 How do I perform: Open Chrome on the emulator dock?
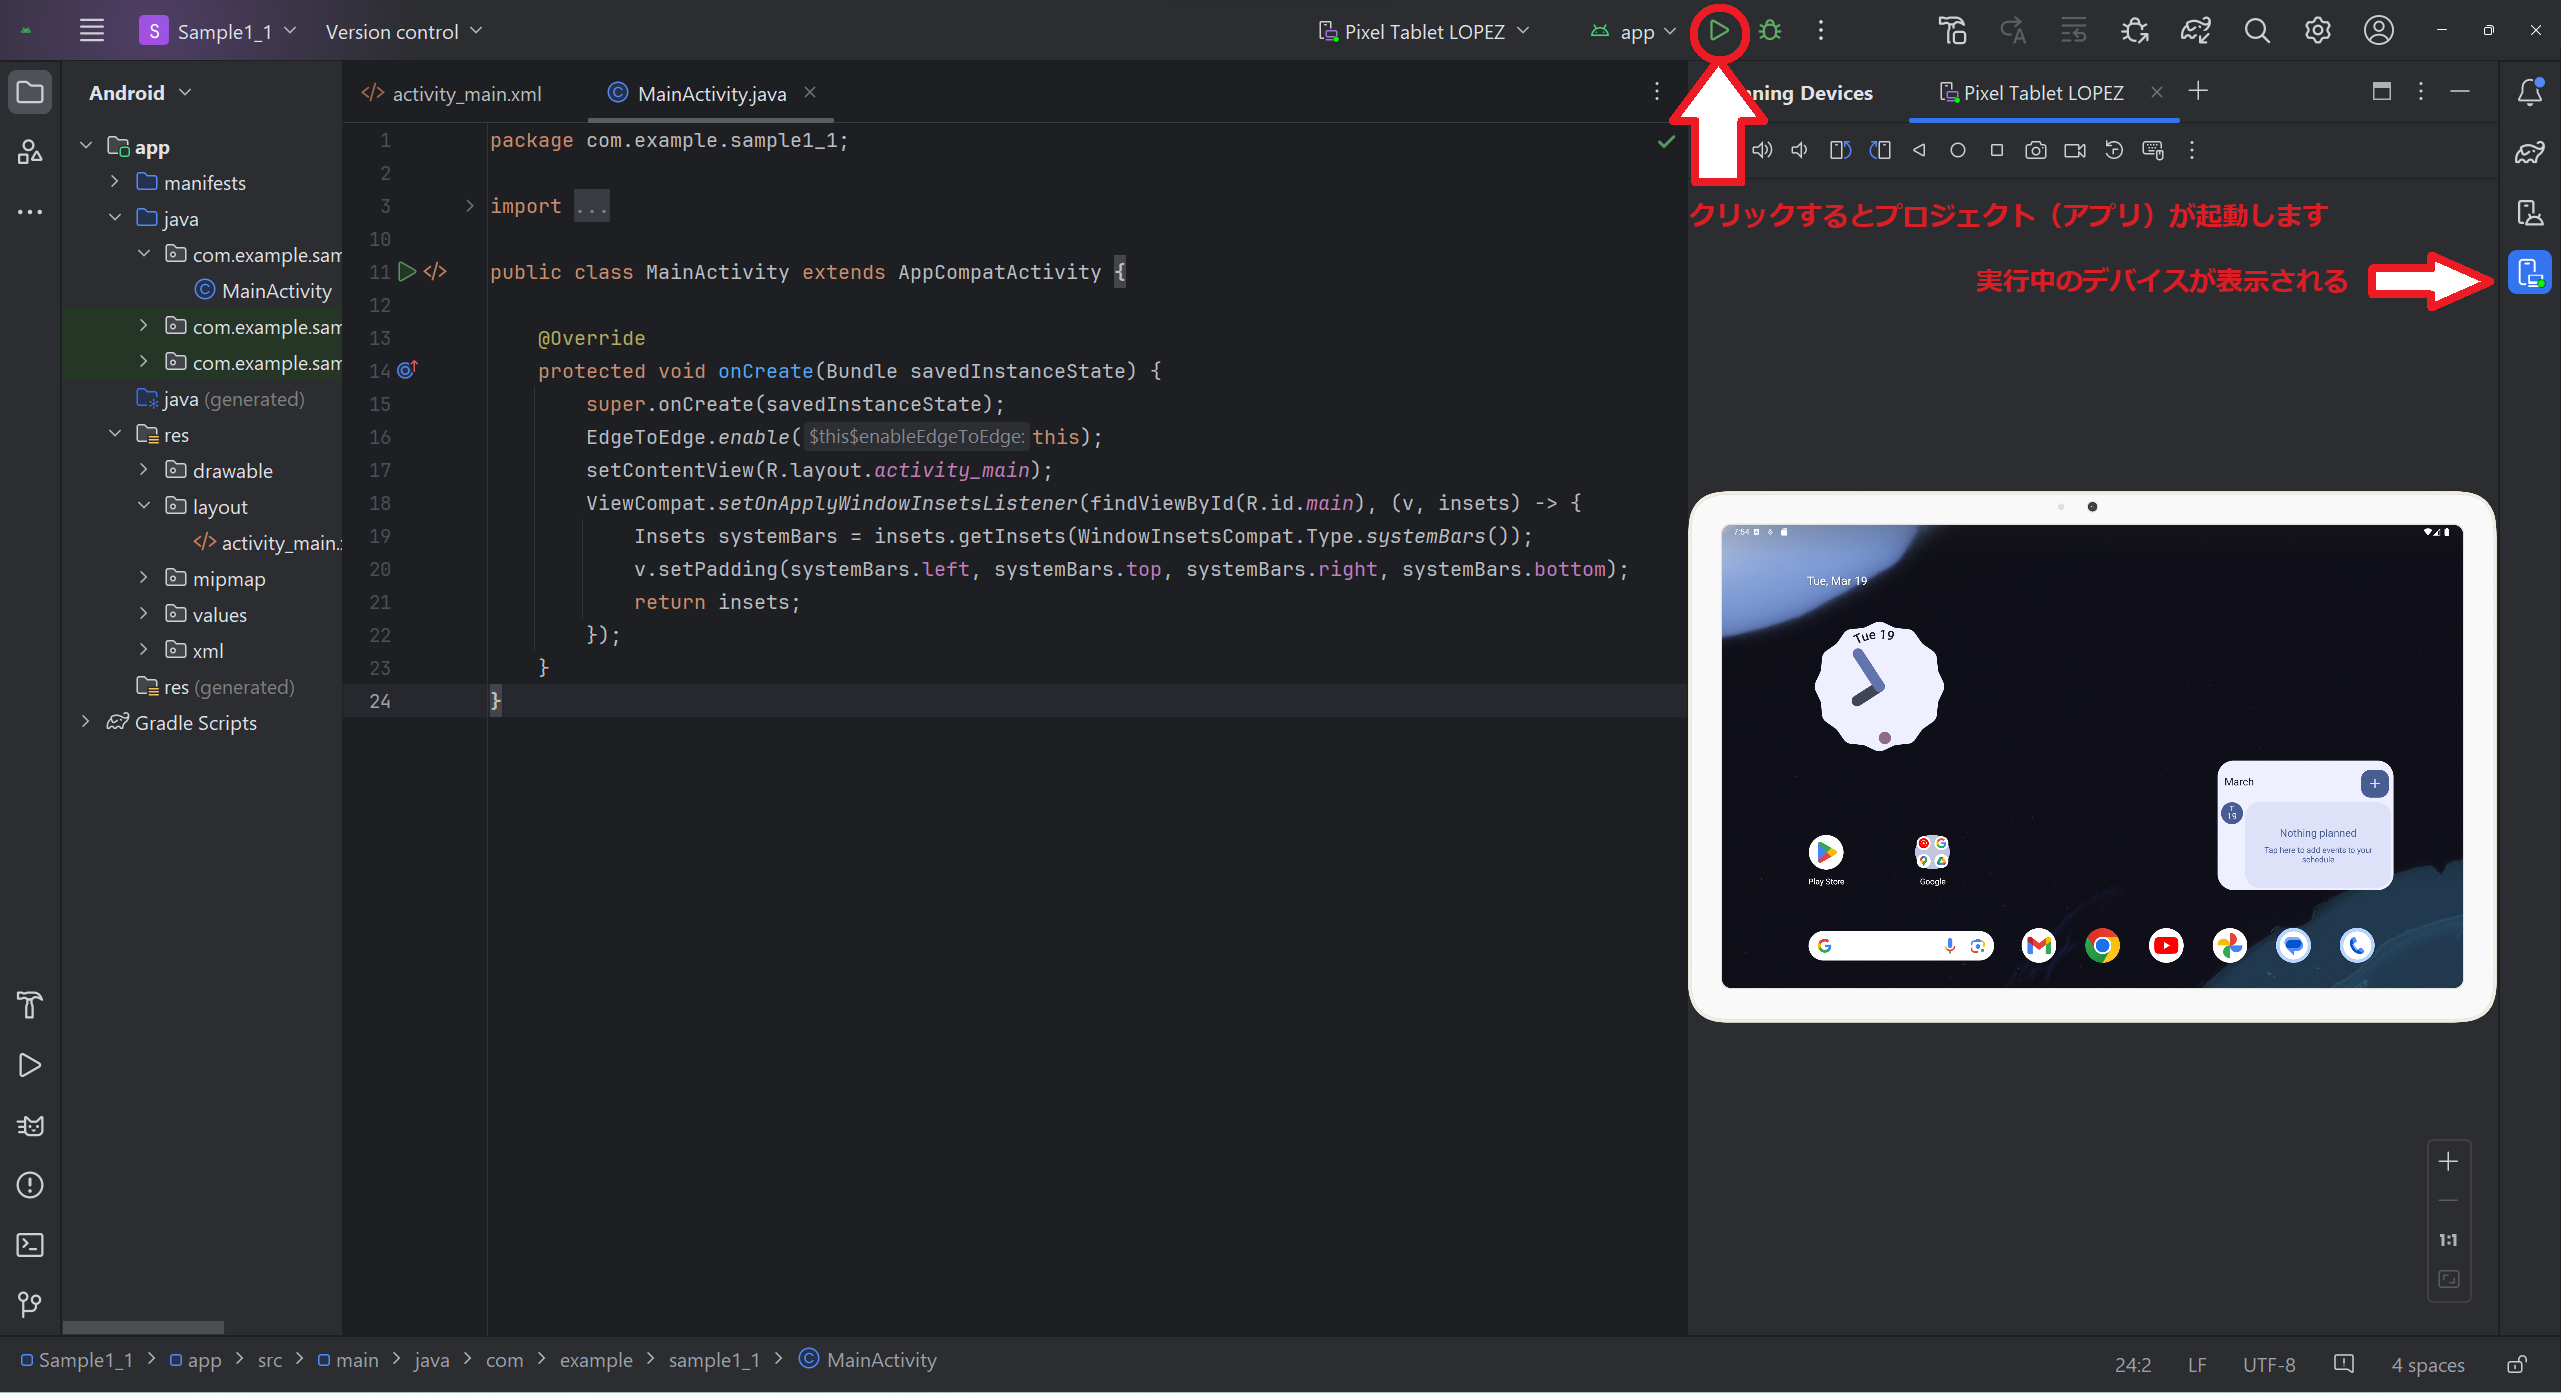[x=2102, y=945]
